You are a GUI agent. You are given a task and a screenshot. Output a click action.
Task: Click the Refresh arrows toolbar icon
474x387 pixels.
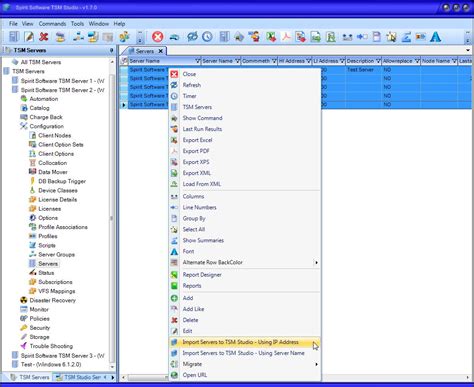click(x=192, y=36)
